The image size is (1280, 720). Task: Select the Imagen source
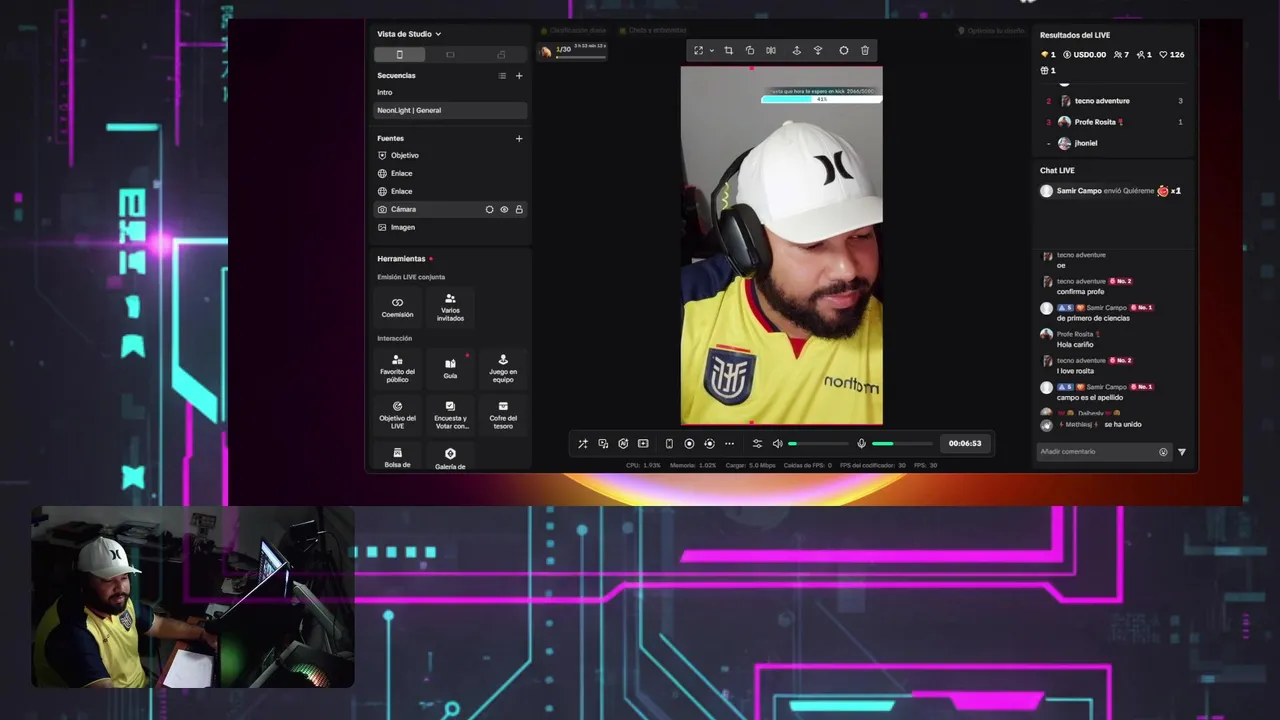pos(450,227)
